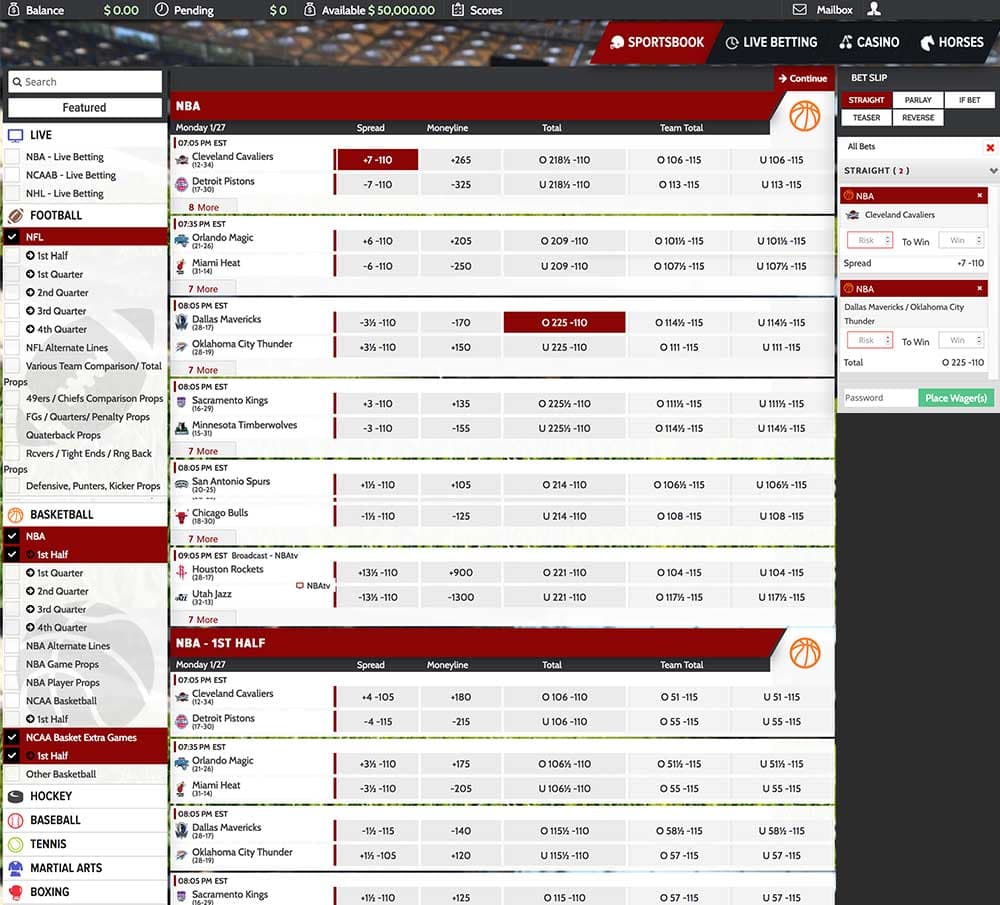Expand 7 More for Magic vs Heat
Screen dimensions: 1000x905
(x=203, y=289)
